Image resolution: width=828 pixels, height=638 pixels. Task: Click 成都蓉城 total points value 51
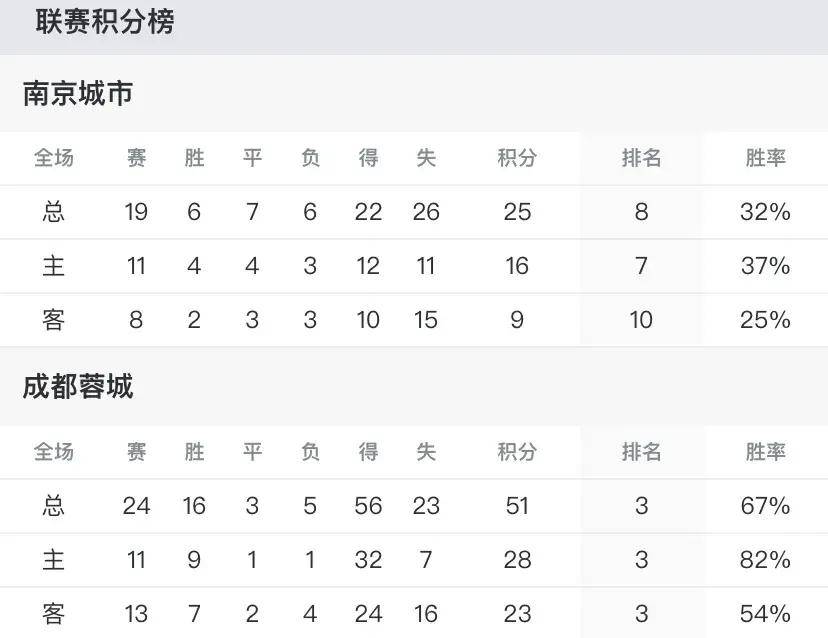517,505
